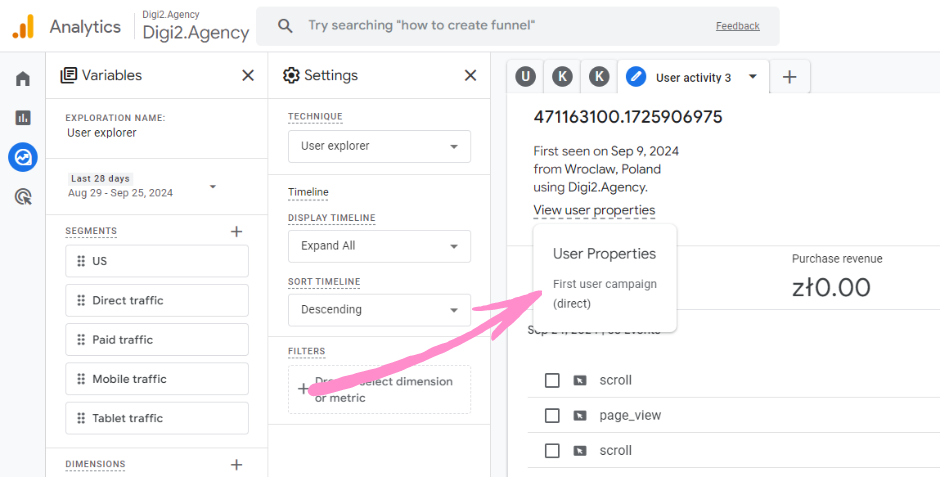Click the Filters drop zone
The height and width of the screenshot is (478, 940).
(x=379, y=389)
